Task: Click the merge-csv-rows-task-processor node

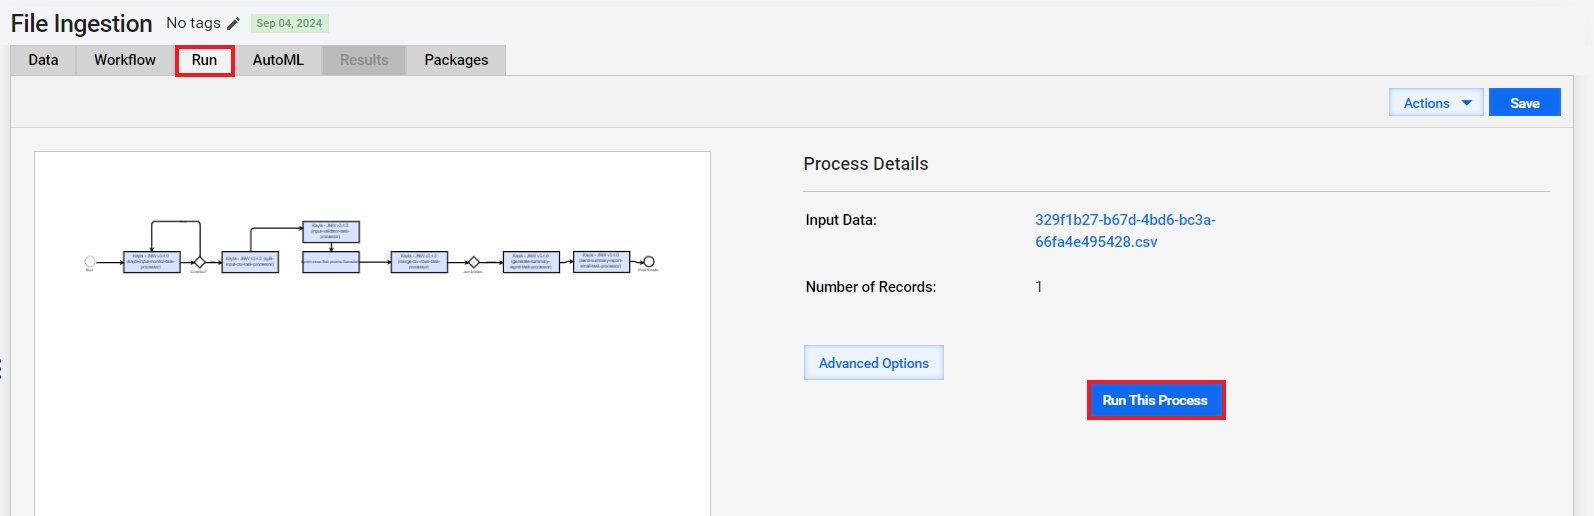Action: [x=419, y=262]
